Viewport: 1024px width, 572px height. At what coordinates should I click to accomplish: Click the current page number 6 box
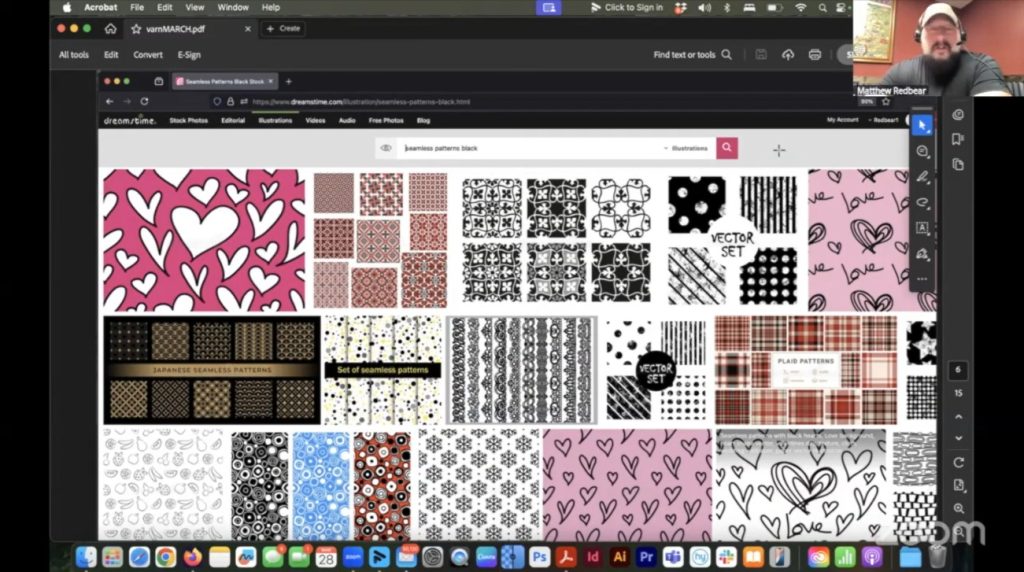(x=958, y=370)
